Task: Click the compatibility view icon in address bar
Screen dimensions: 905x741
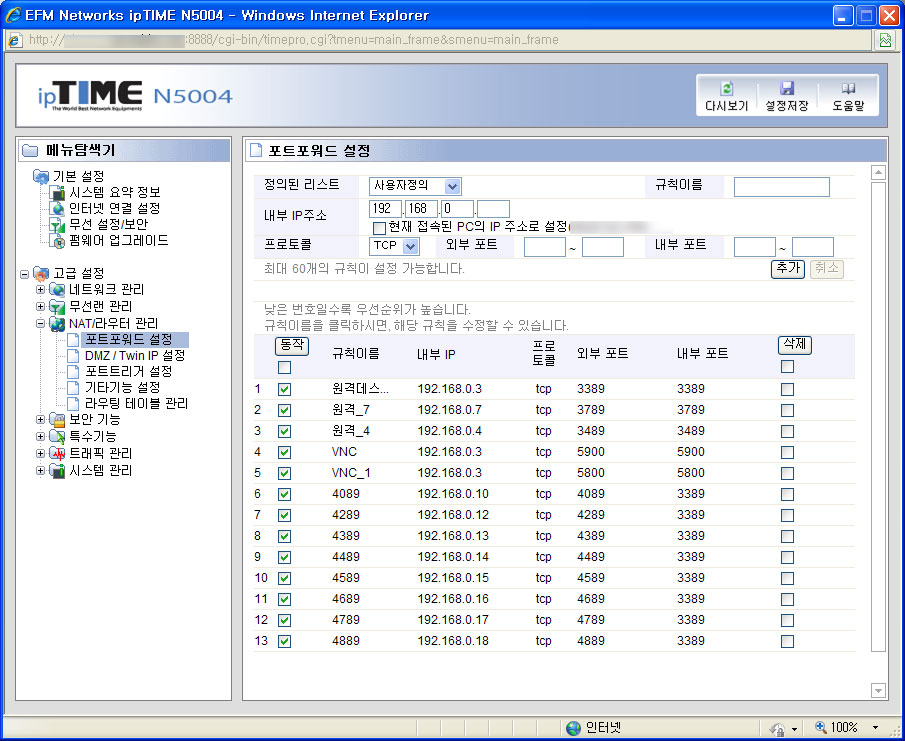Action: [x=885, y=40]
